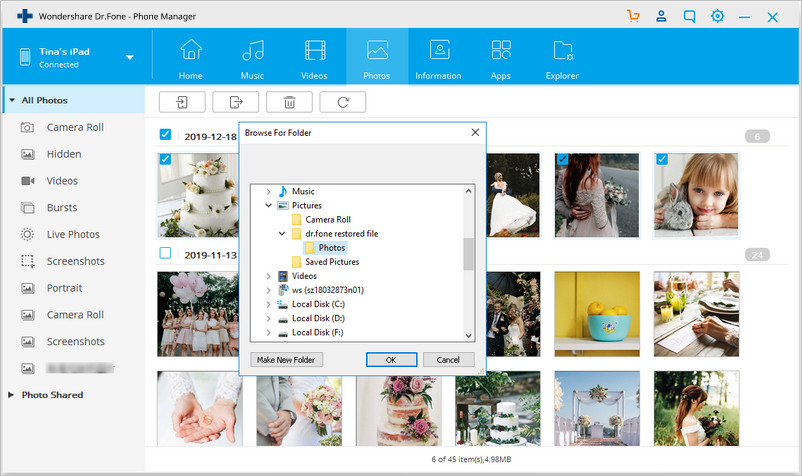Click the export photos toolbar icon

[235, 101]
